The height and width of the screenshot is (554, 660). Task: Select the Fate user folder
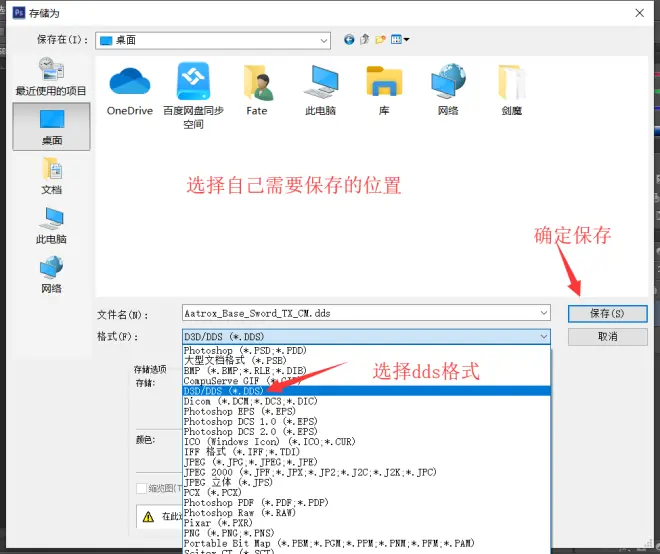tap(257, 91)
